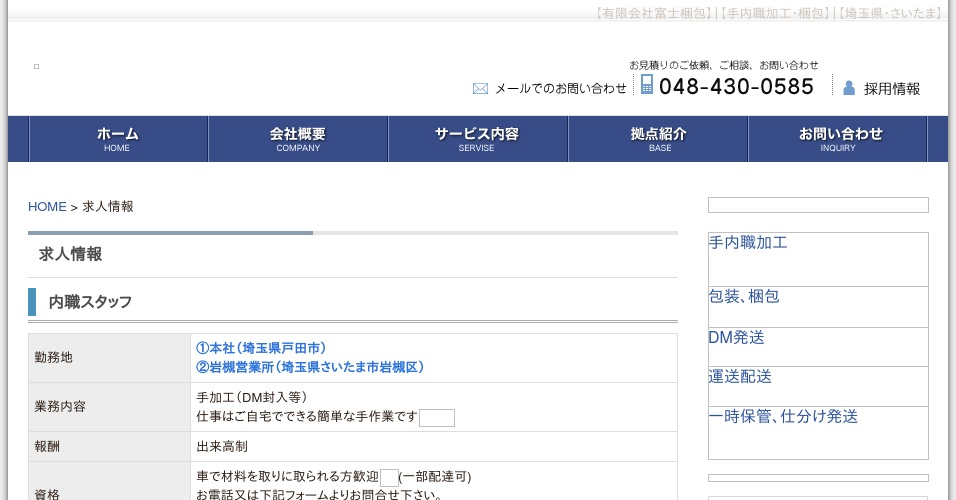Select お問い合わせ INQUIRY menu item
The image size is (956, 500).
click(839, 139)
